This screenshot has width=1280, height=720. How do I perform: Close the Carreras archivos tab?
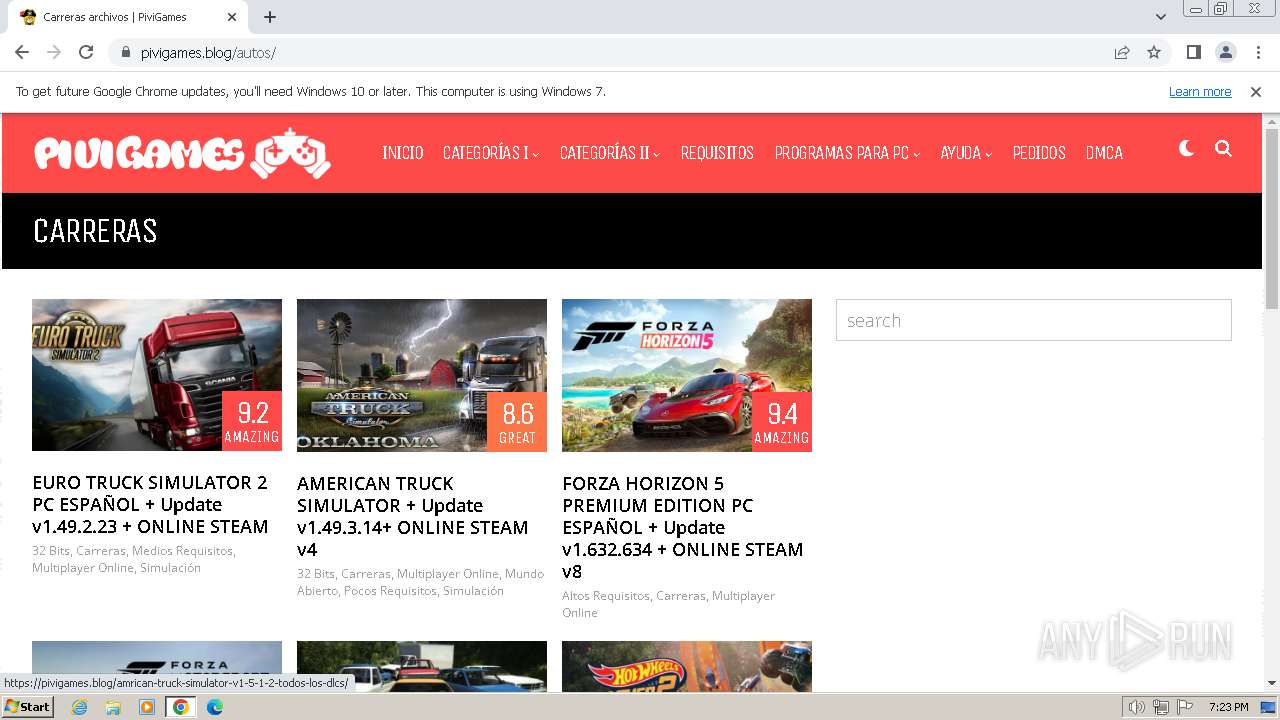tap(232, 17)
